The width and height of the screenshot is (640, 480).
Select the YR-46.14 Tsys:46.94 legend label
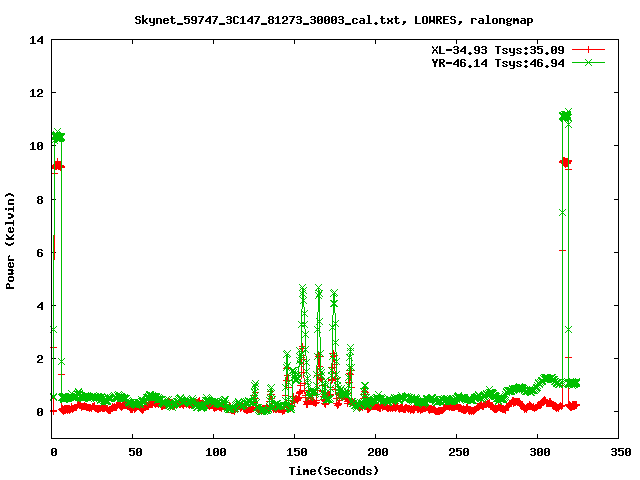pos(497,62)
